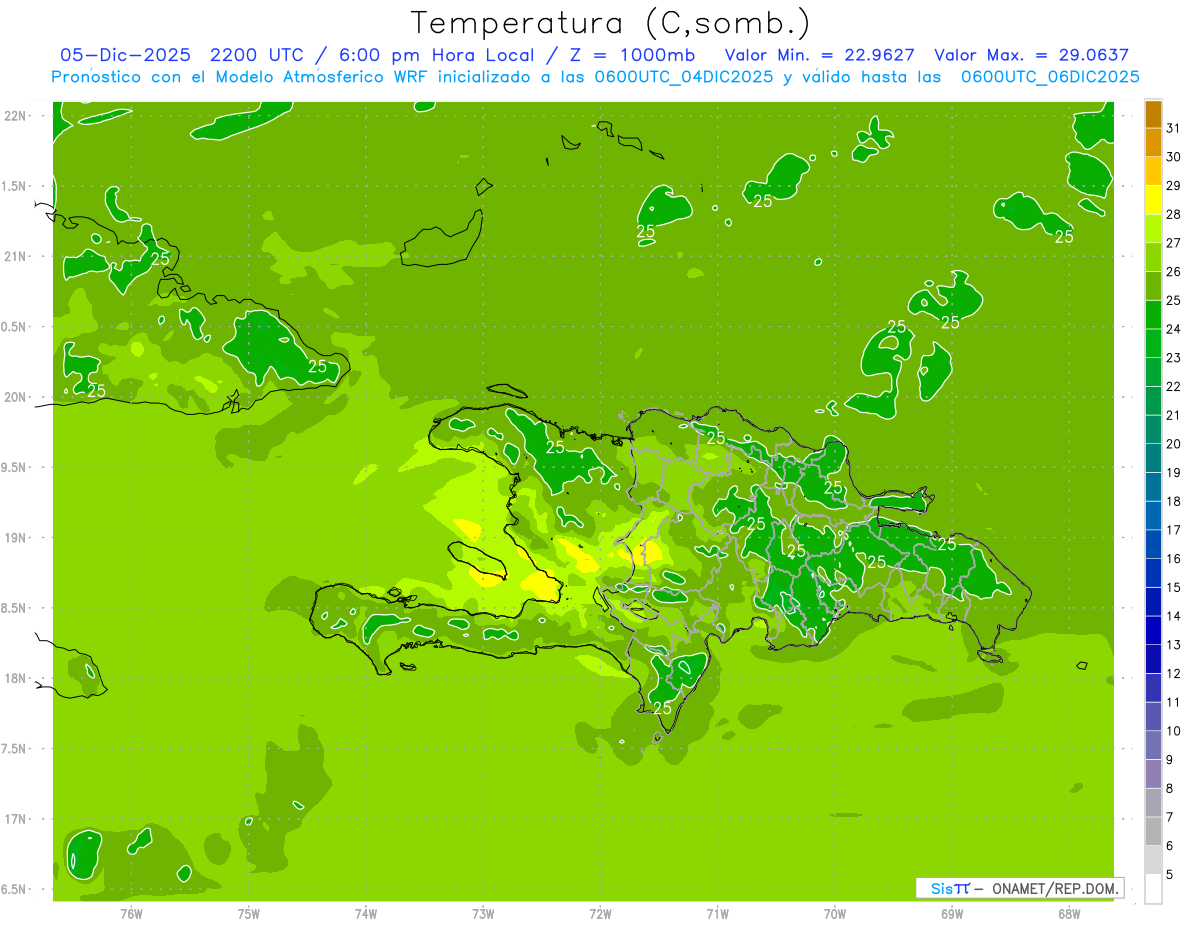
Task: Click the '68W' longitude axis label
Action: click(x=1069, y=914)
